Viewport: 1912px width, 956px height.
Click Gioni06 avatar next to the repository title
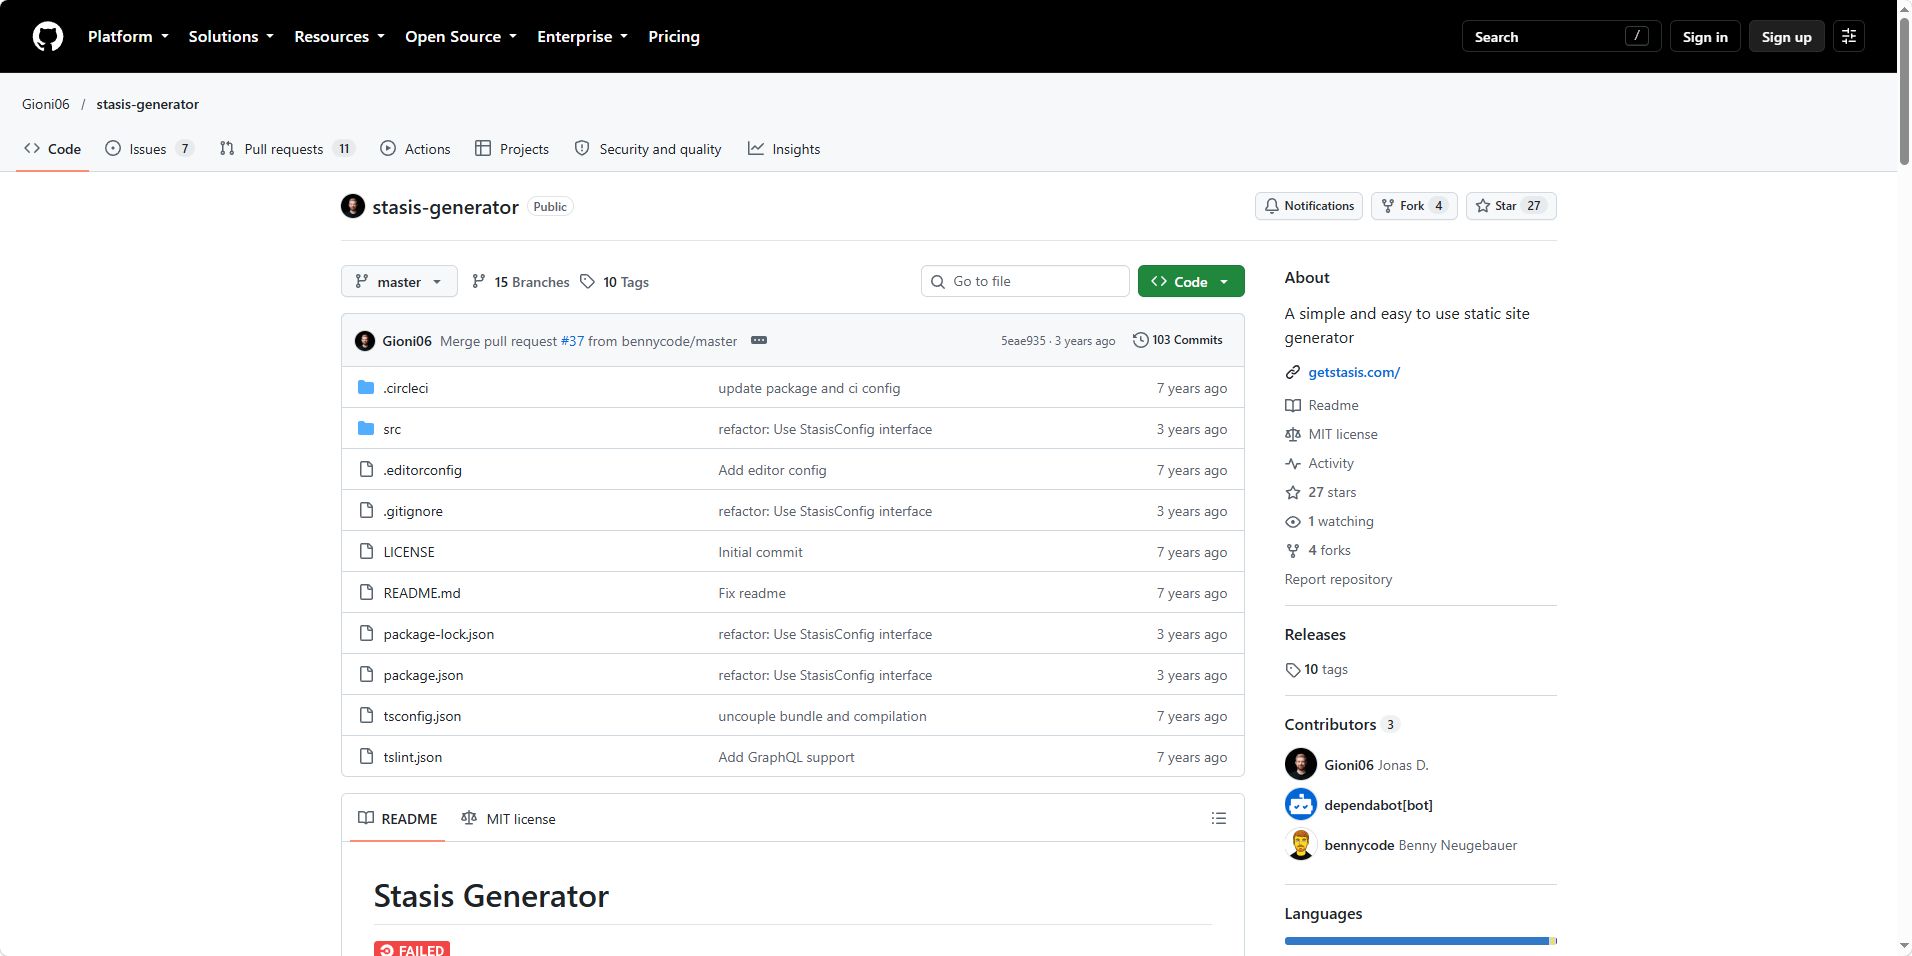pyautogui.click(x=353, y=206)
